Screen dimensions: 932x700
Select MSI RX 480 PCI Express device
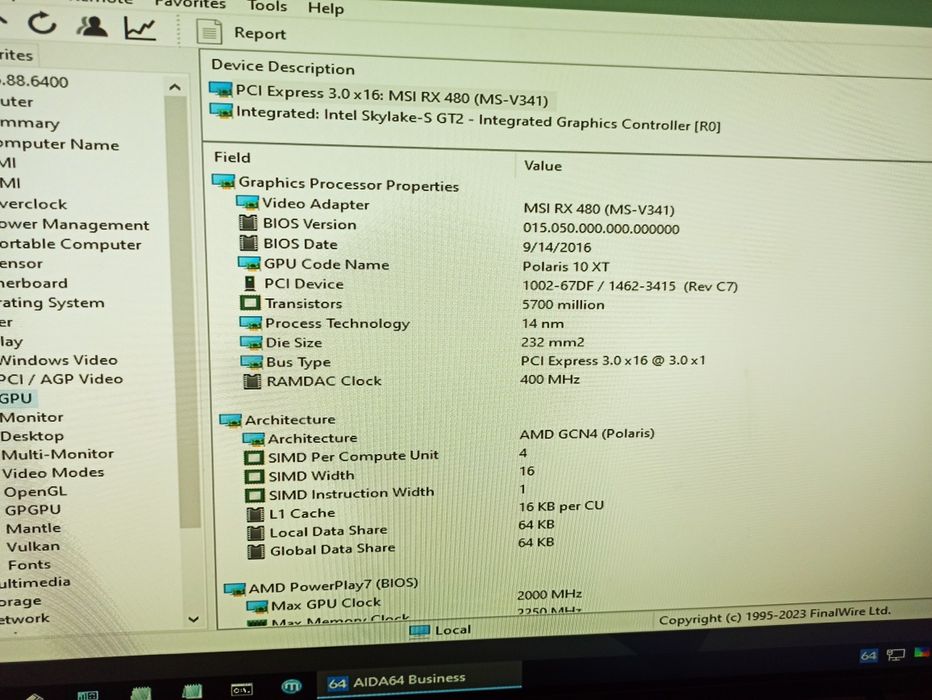pos(391,95)
